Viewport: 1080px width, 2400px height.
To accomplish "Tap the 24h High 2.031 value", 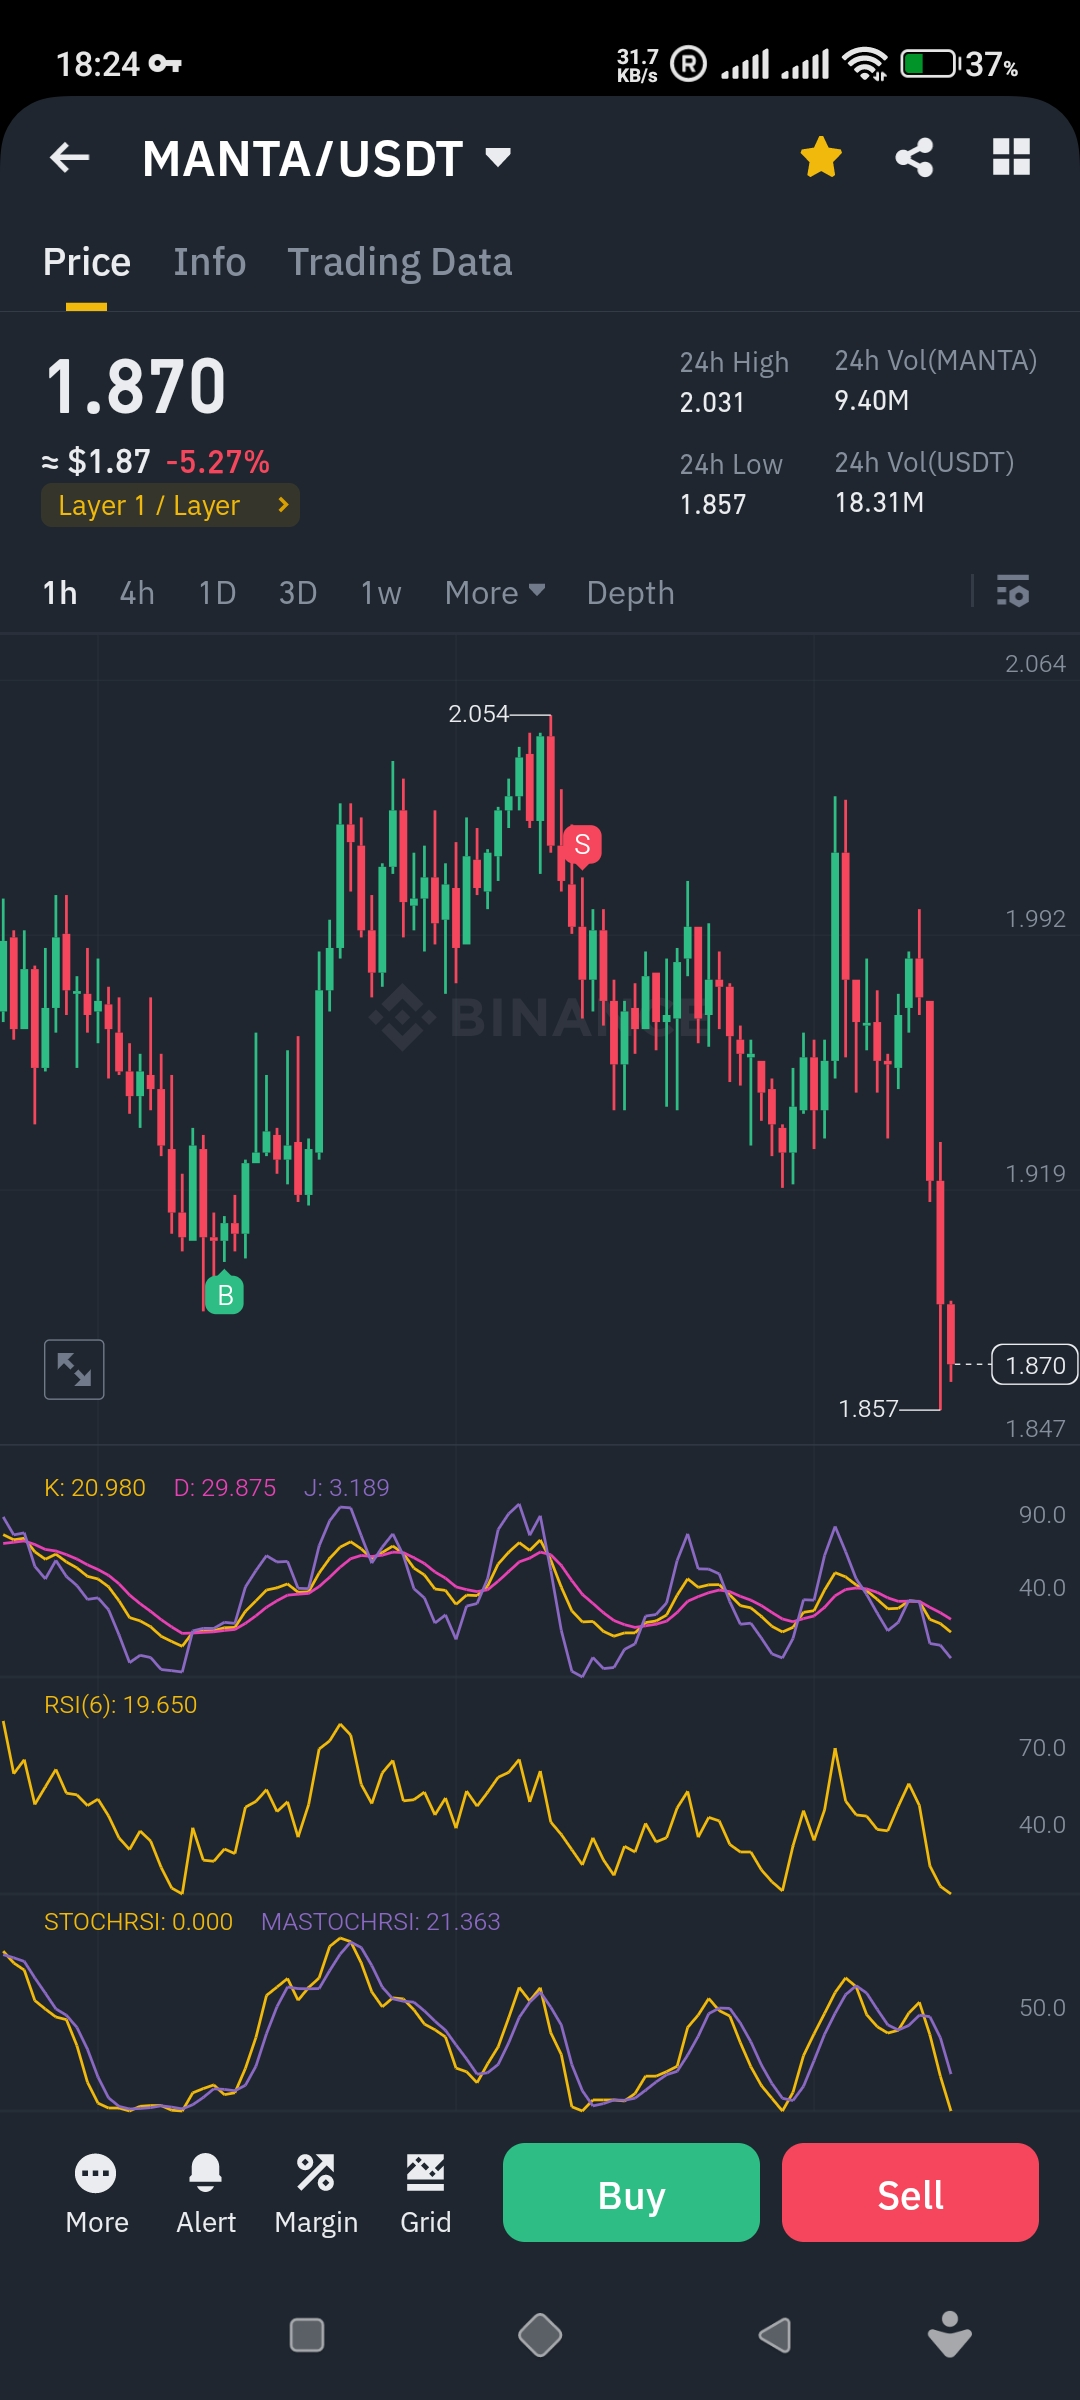I will coord(712,403).
